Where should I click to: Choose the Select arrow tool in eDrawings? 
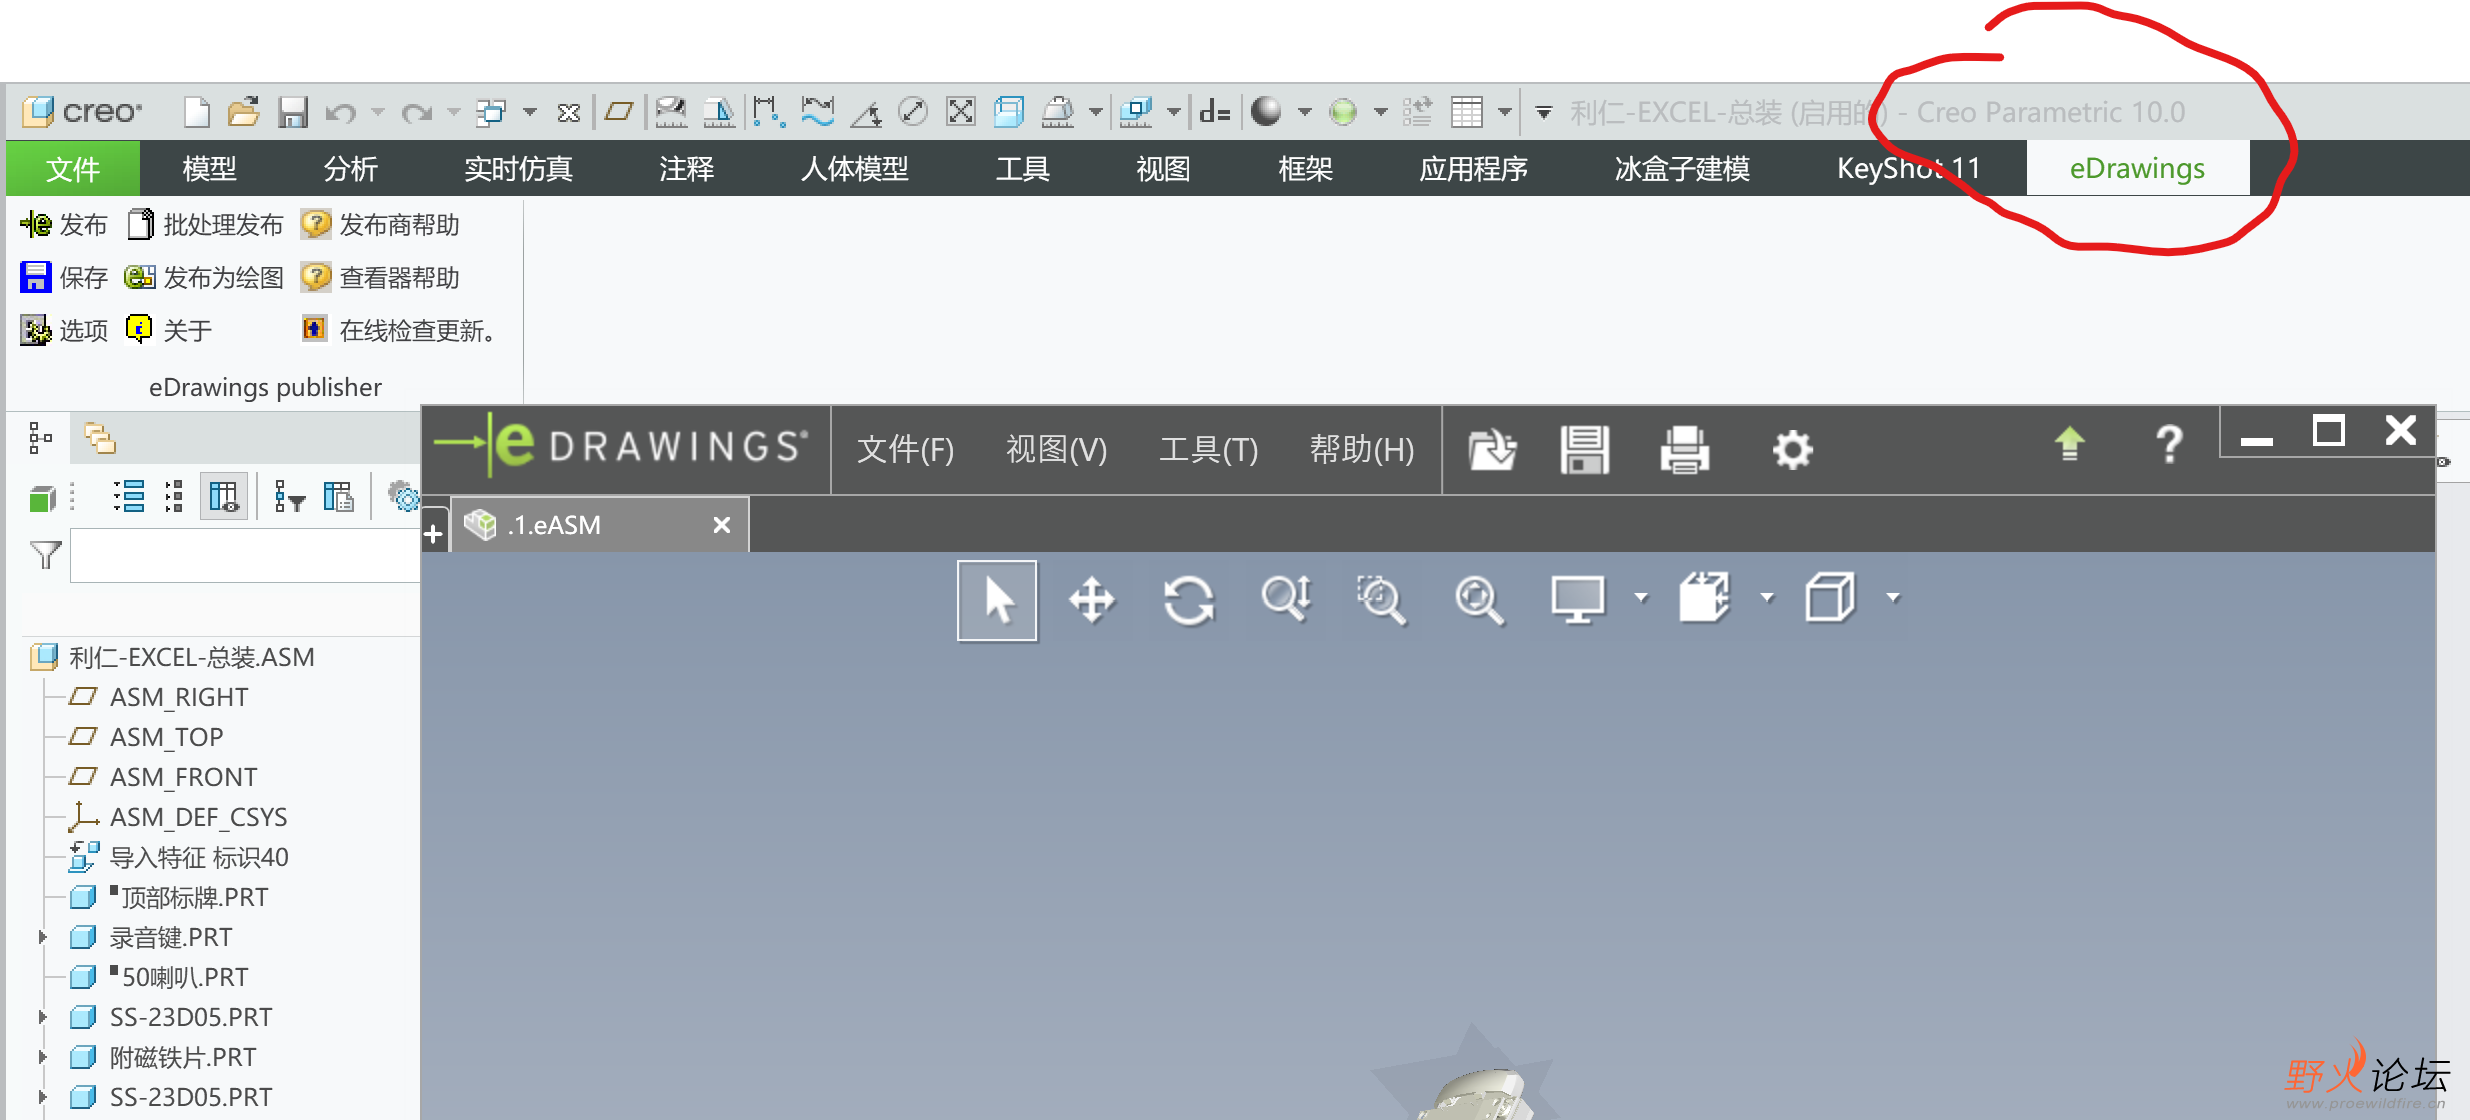point(997,600)
